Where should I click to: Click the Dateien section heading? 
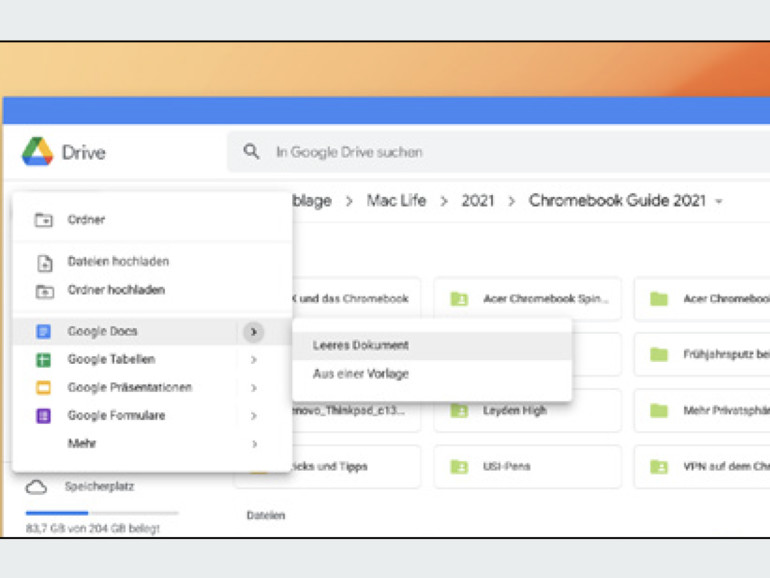pos(266,515)
